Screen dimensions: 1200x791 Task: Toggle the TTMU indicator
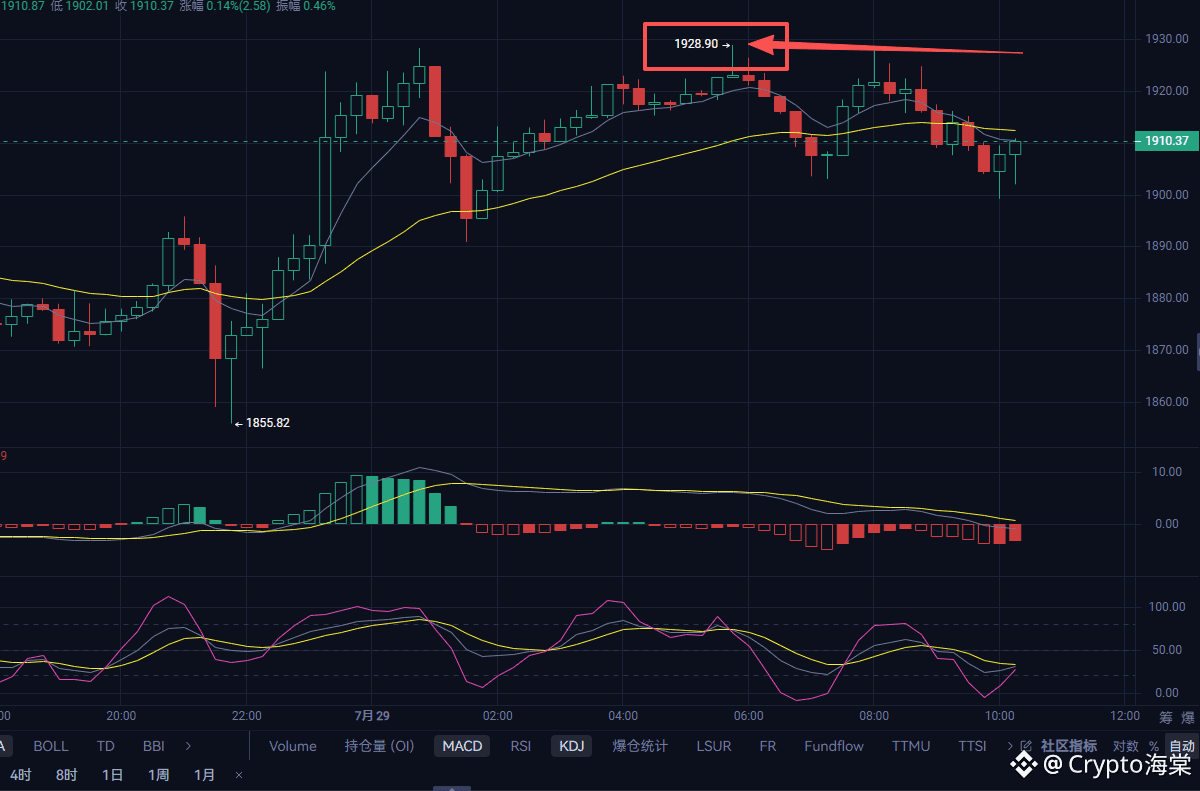coord(911,746)
